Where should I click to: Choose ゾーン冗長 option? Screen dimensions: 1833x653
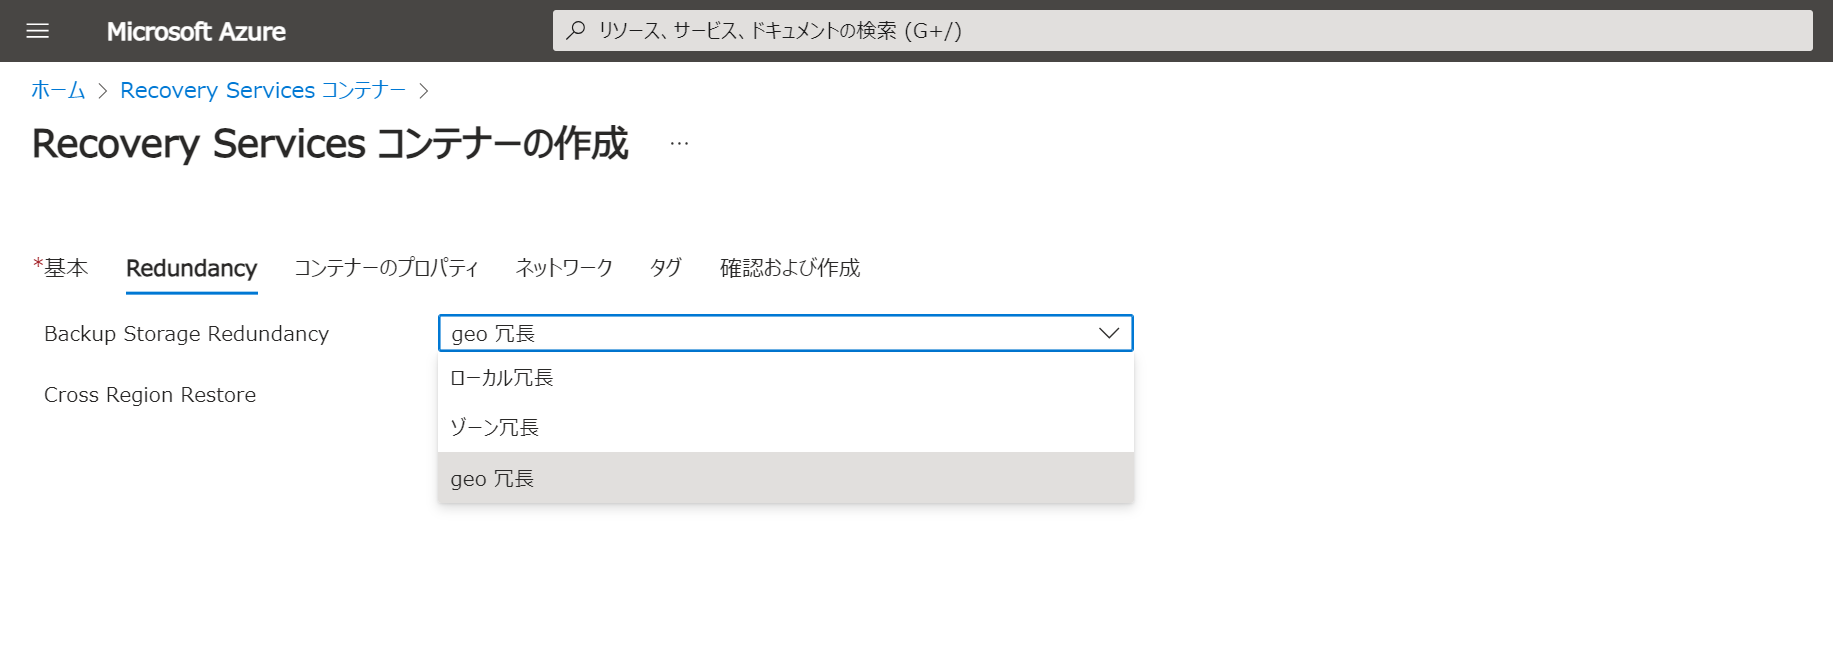(786, 428)
